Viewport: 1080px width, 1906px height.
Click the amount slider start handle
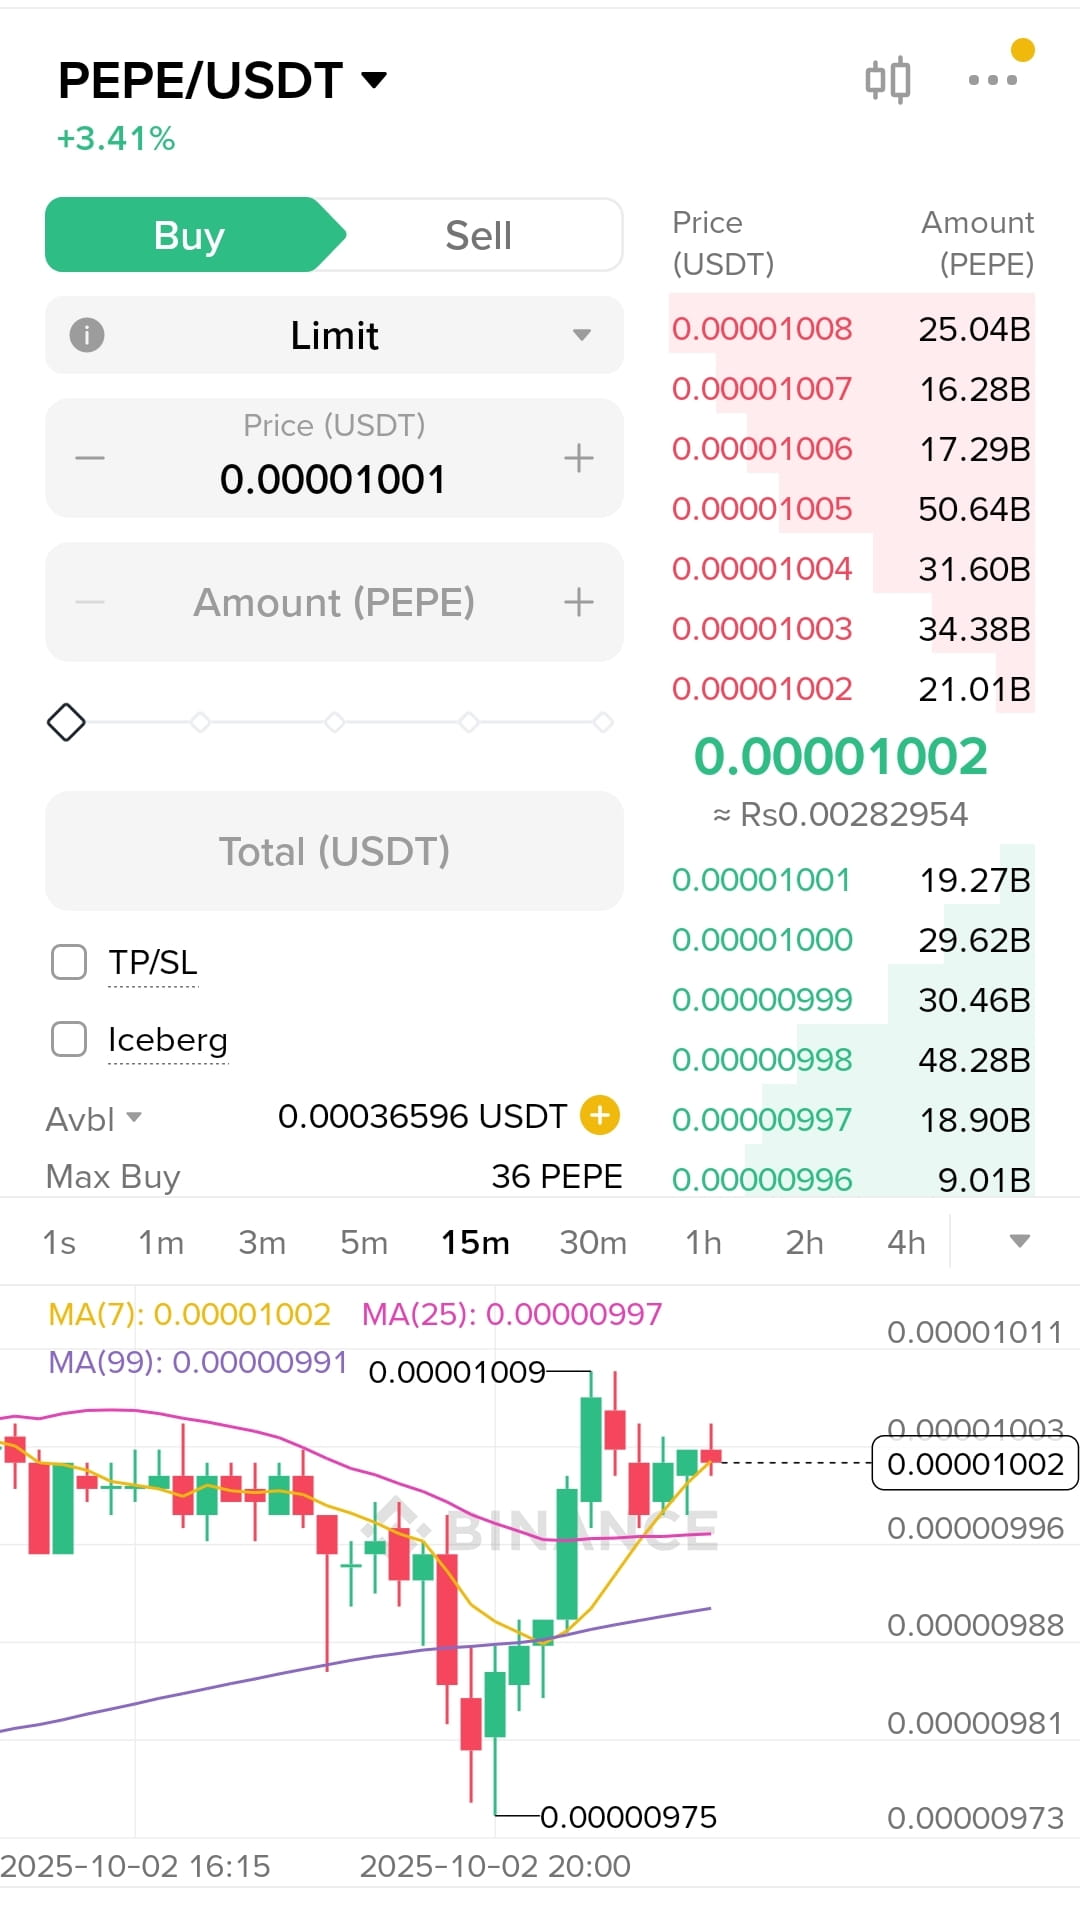click(x=66, y=722)
